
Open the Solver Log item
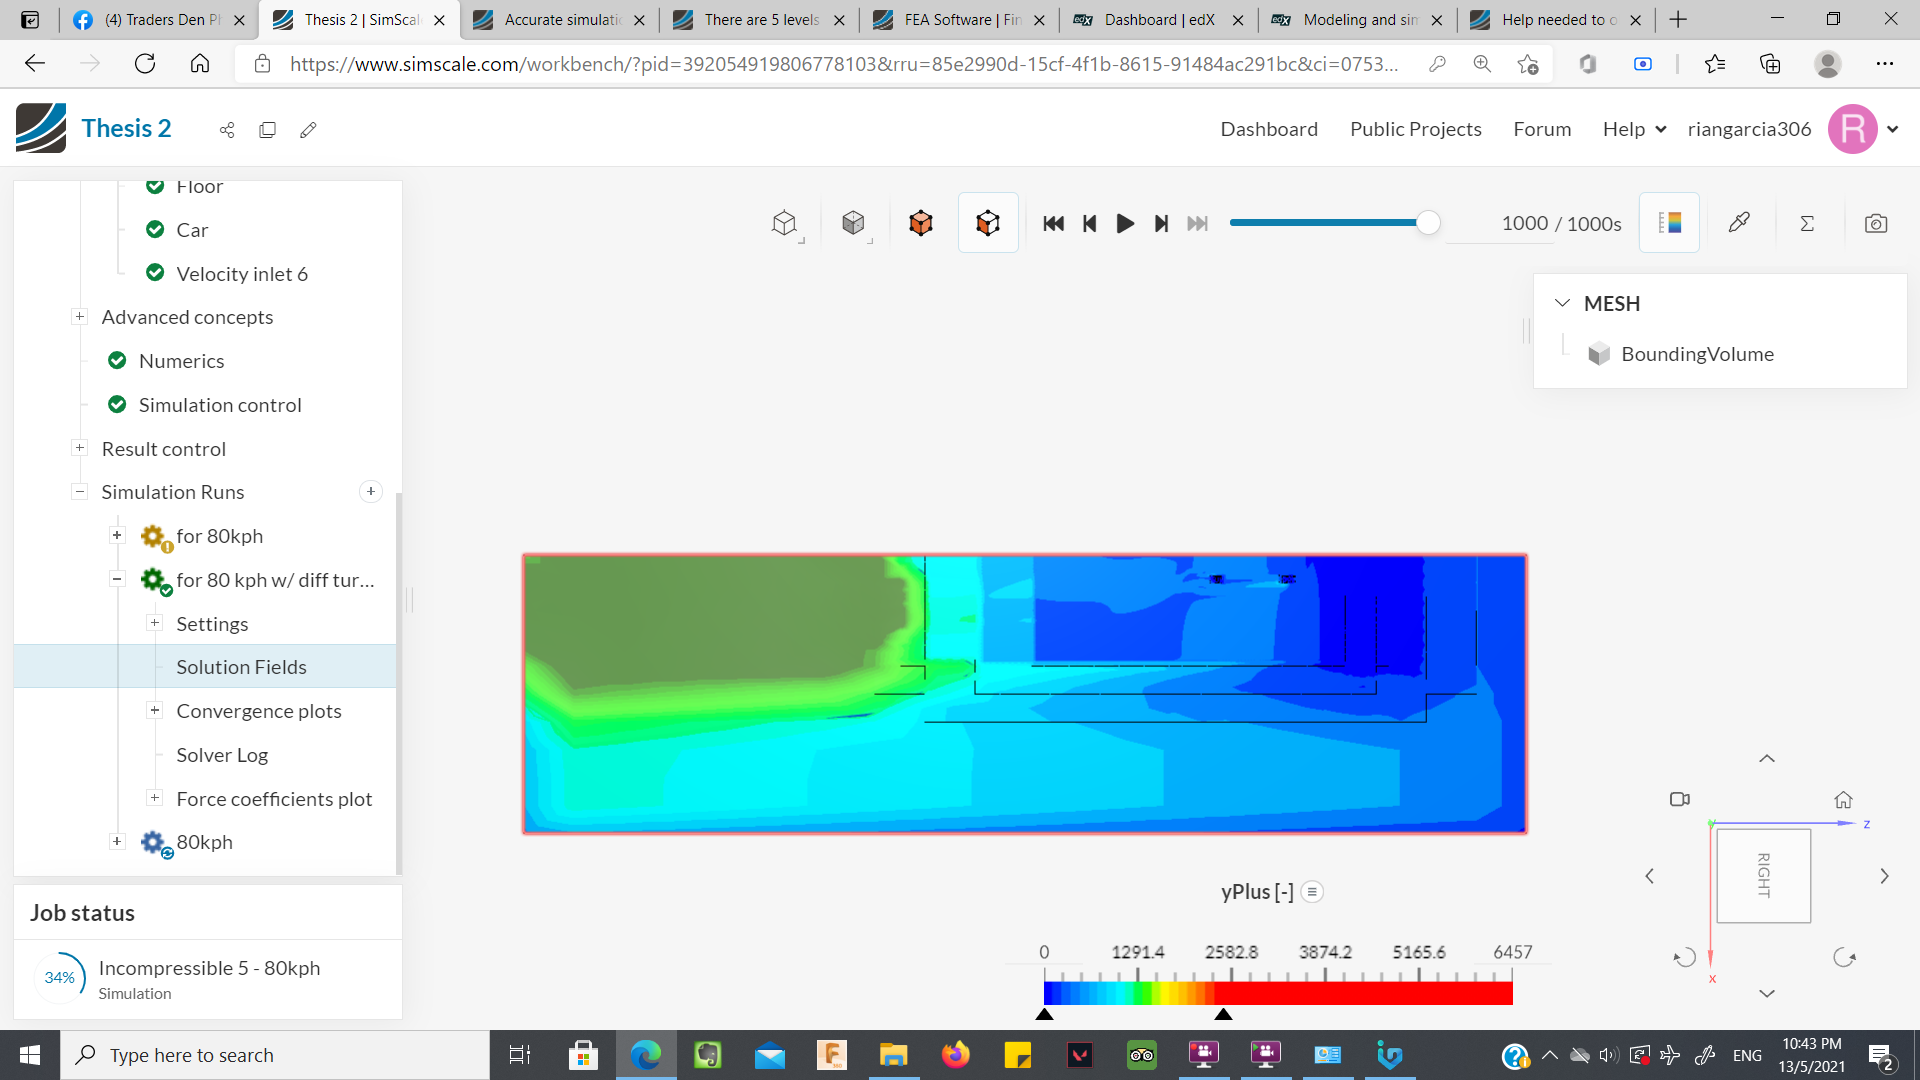(x=222, y=755)
